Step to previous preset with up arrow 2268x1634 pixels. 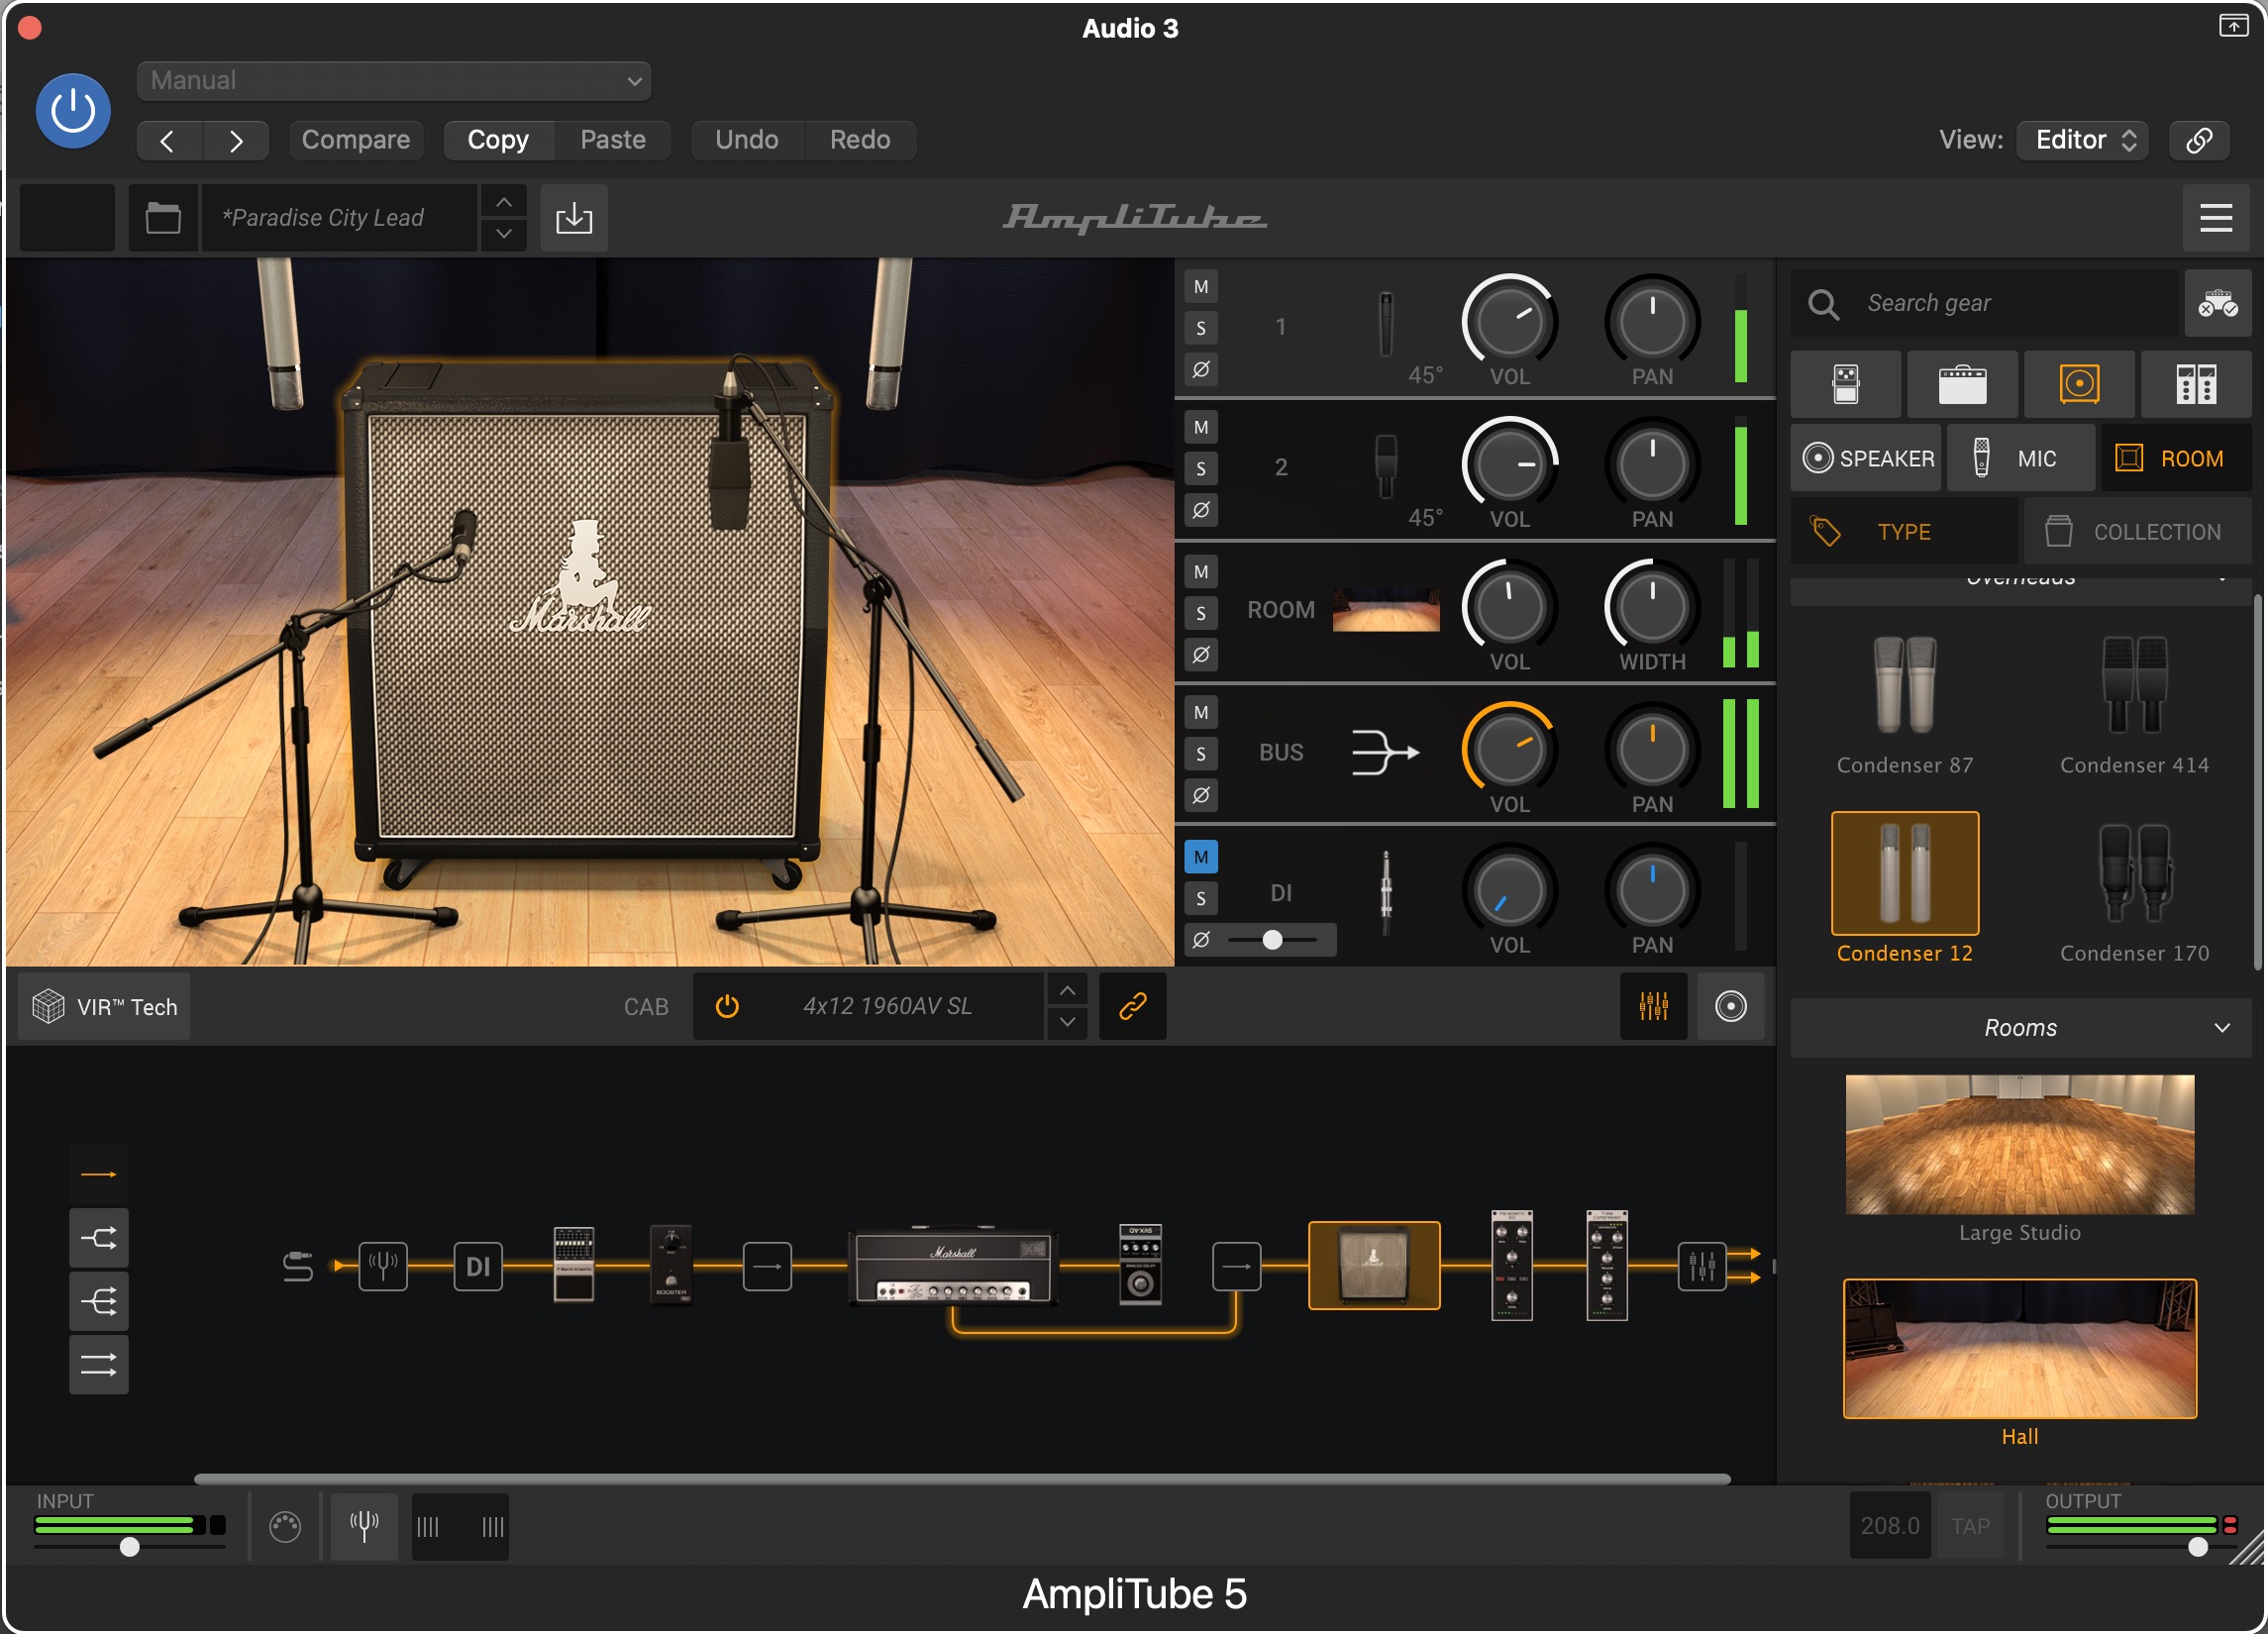point(504,202)
